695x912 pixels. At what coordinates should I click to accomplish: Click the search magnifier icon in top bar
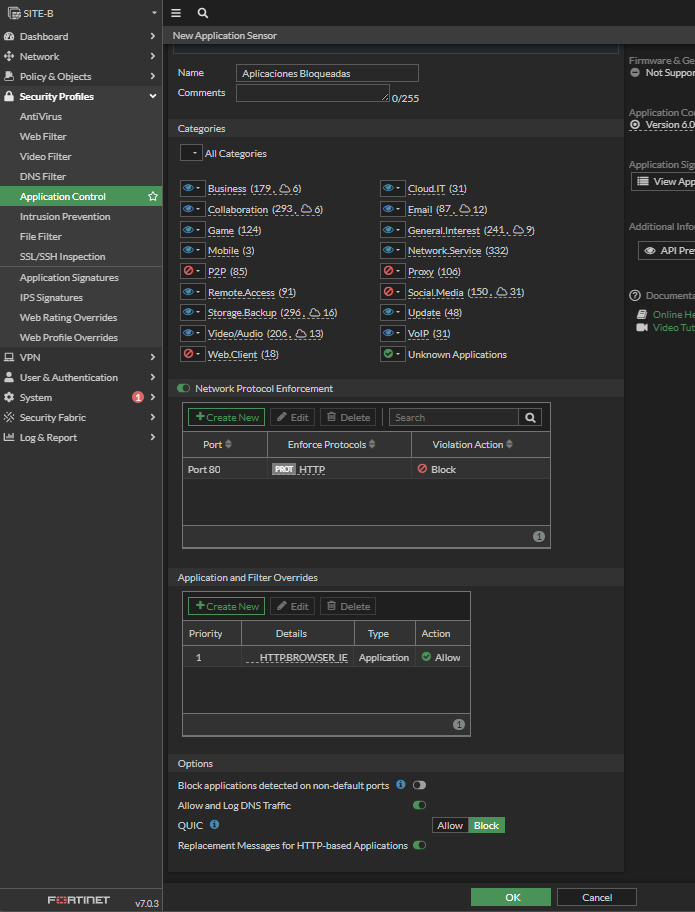203,13
